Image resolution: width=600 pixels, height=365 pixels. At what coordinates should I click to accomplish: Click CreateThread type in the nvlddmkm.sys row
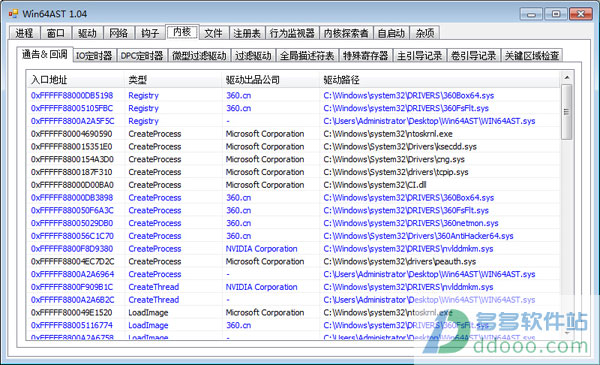(x=153, y=287)
